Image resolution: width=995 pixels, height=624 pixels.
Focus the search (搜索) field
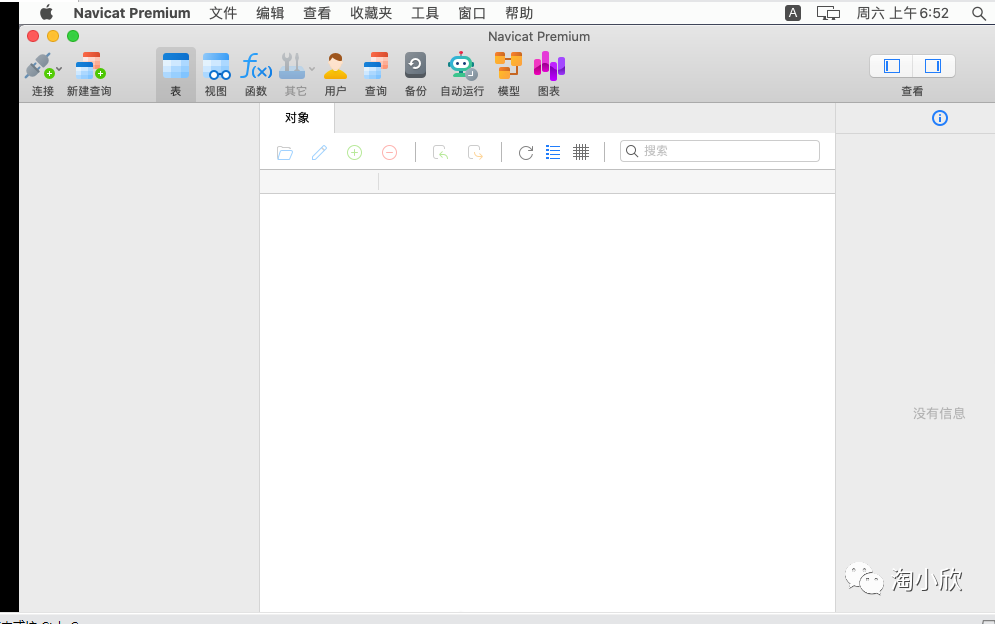[x=720, y=151]
